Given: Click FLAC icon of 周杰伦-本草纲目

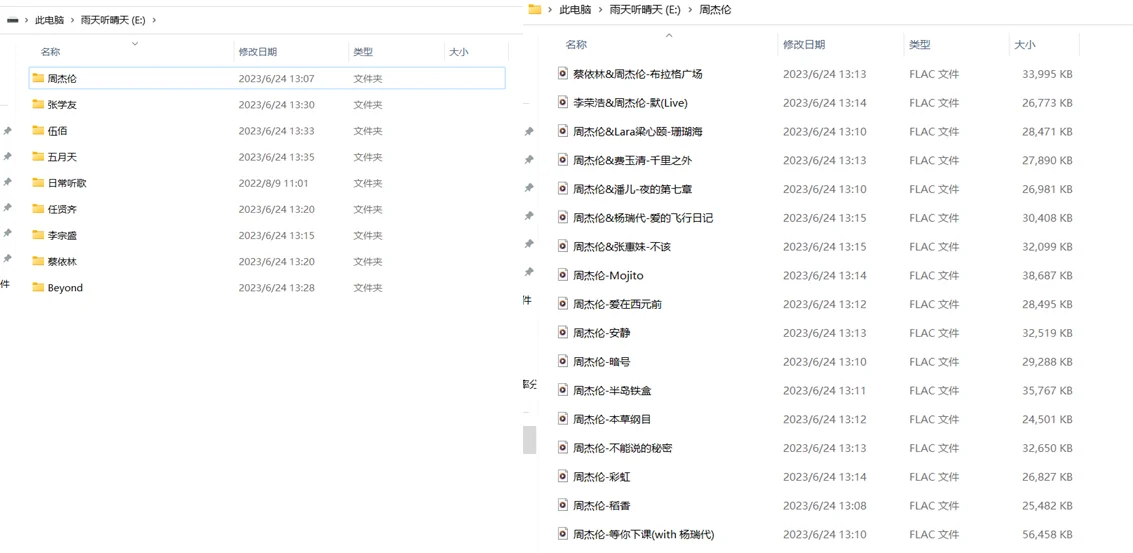Looking at the screenshot, I should pyautogui.click(x=563, y=419).
